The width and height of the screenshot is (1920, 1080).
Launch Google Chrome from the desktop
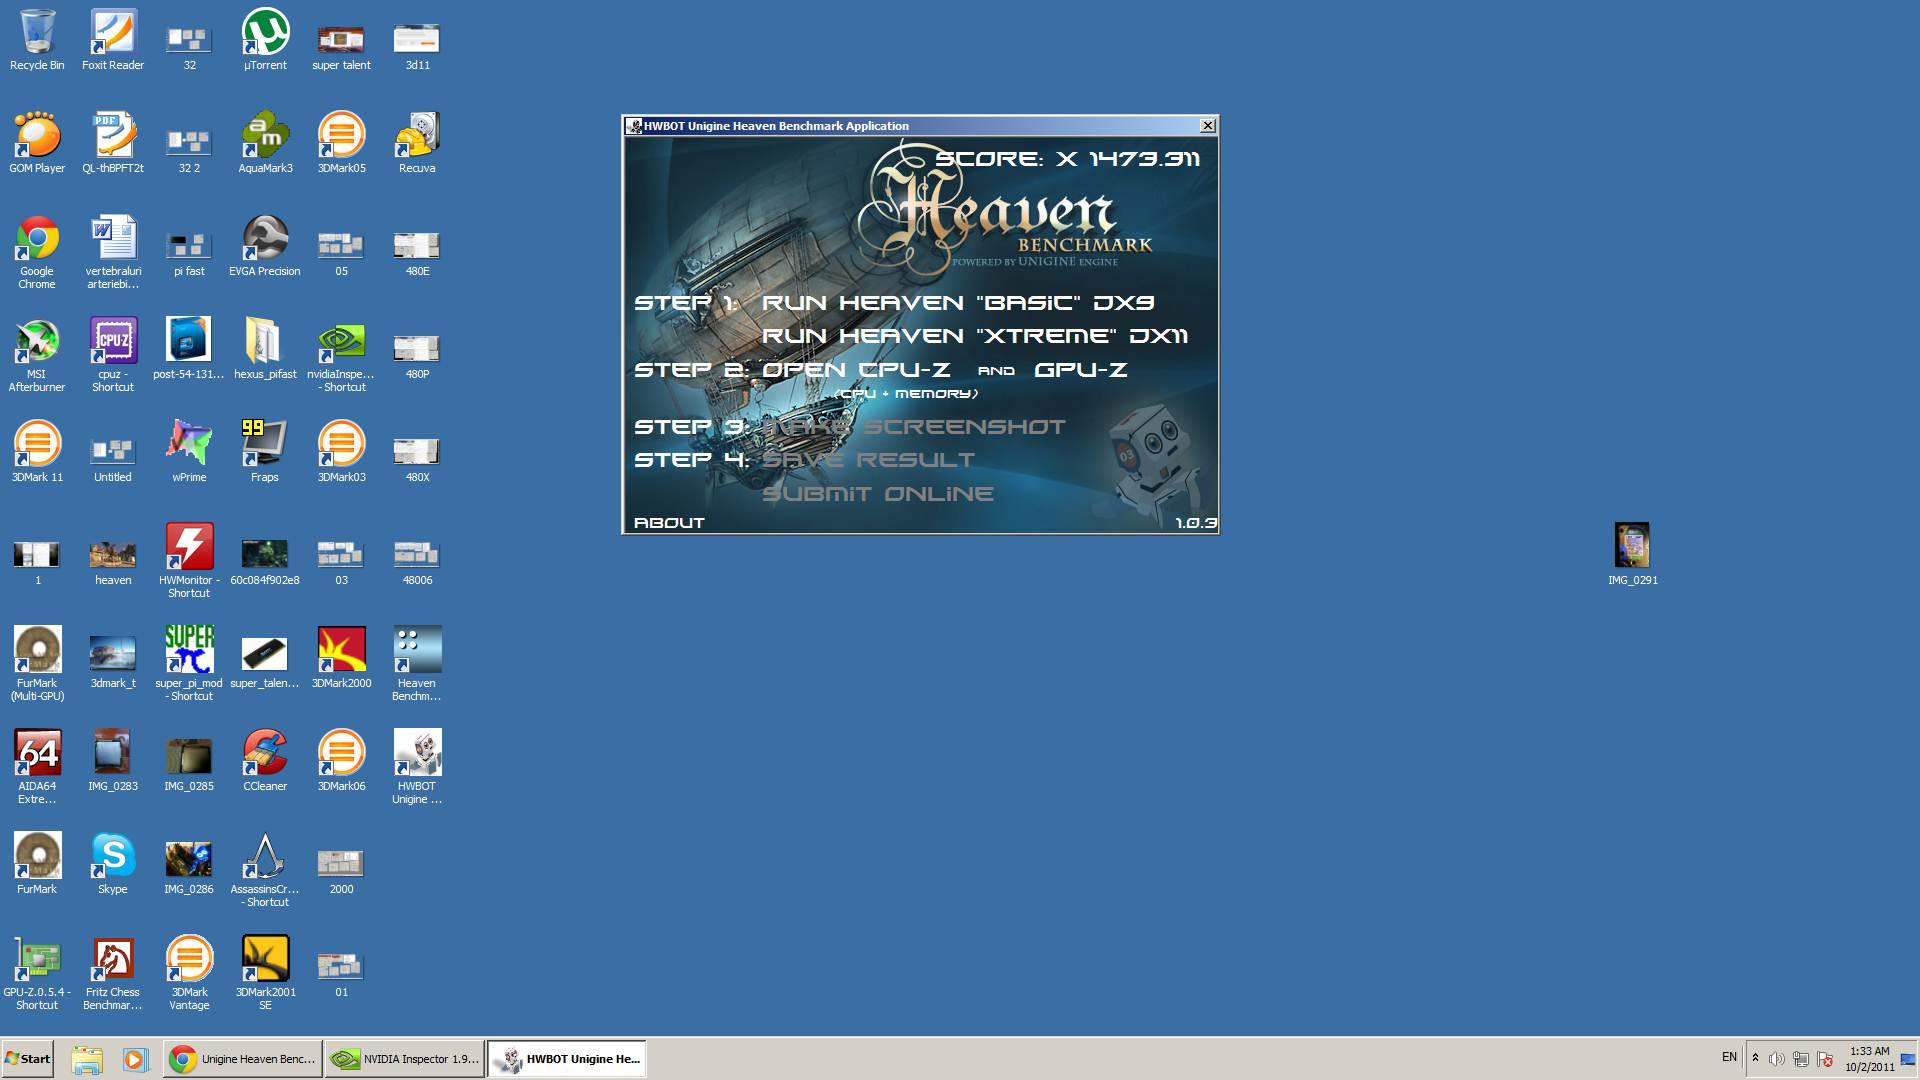[x=37, y=252]
